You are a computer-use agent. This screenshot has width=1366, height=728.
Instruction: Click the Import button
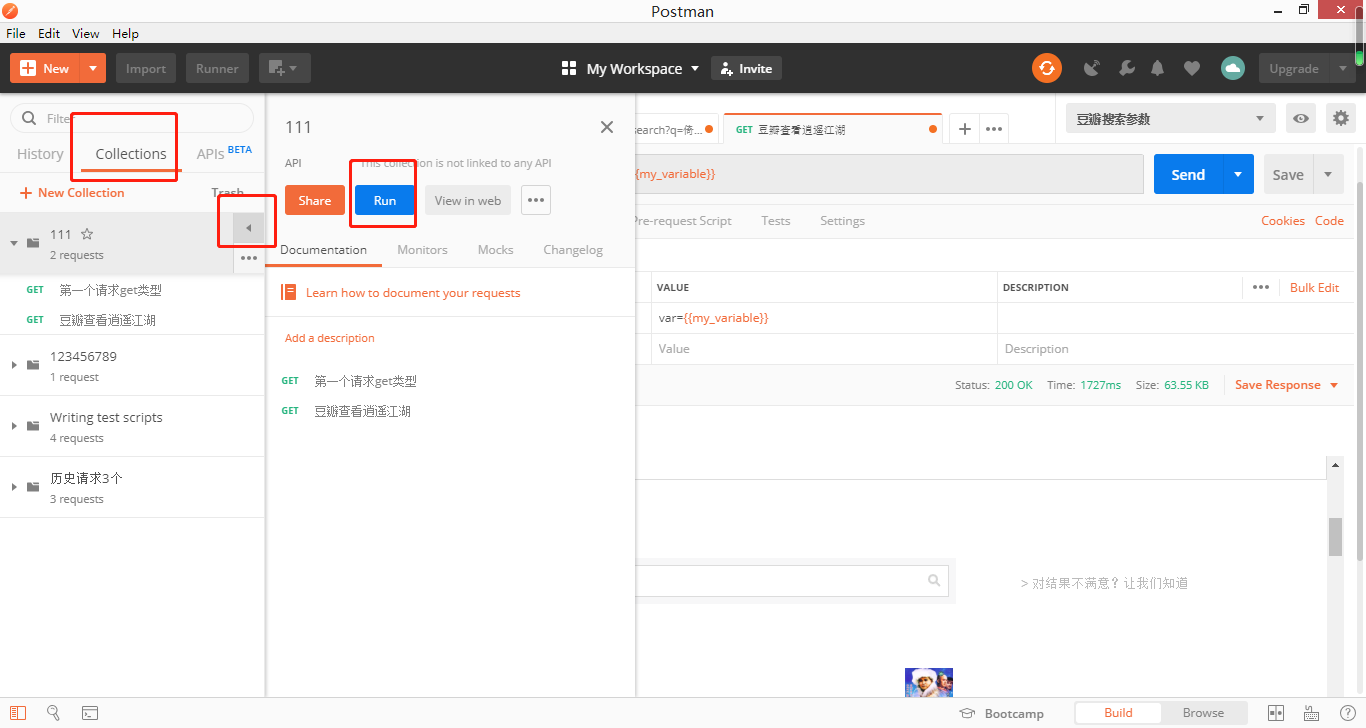(x=146, y=68)
